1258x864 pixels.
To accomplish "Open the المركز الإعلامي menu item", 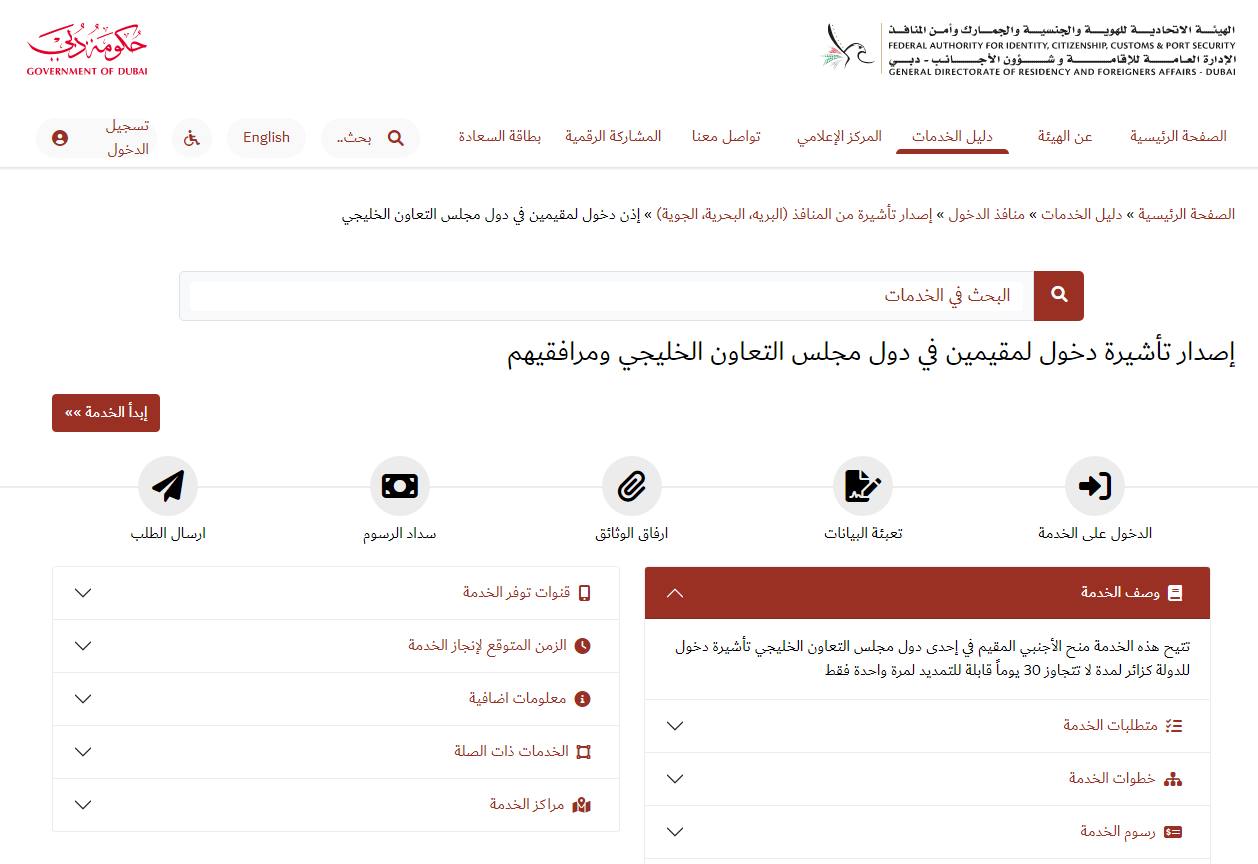I will pyautogui.click(x=839, y=137).
